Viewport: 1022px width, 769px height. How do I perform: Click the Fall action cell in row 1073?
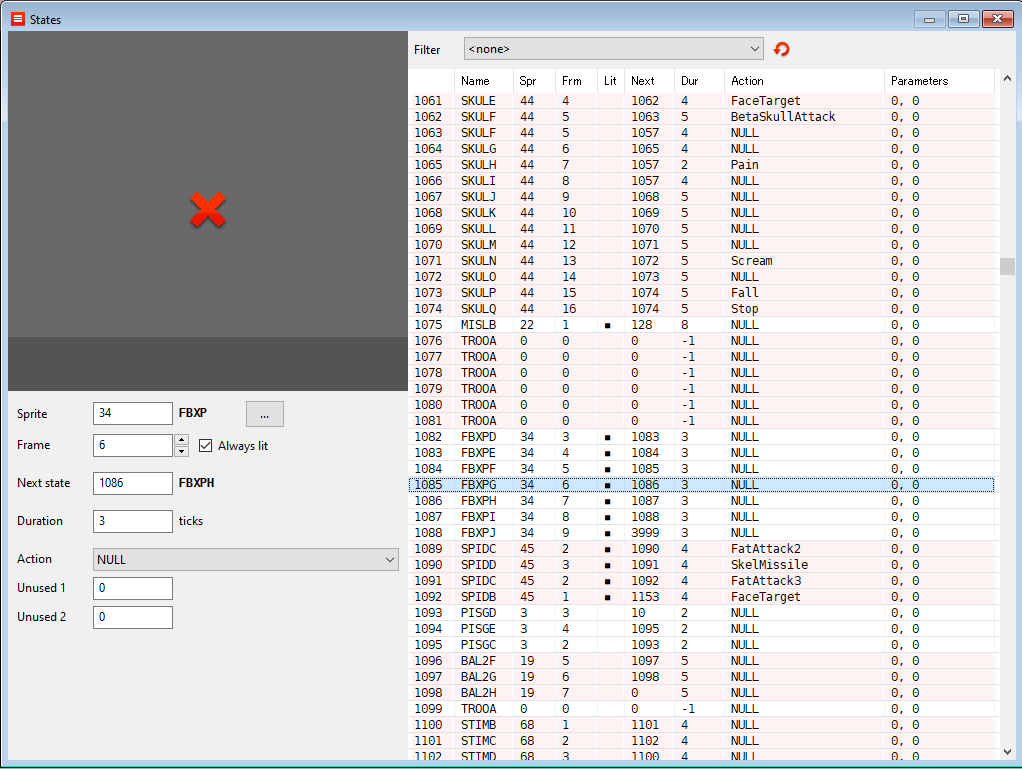pos(744,293)
